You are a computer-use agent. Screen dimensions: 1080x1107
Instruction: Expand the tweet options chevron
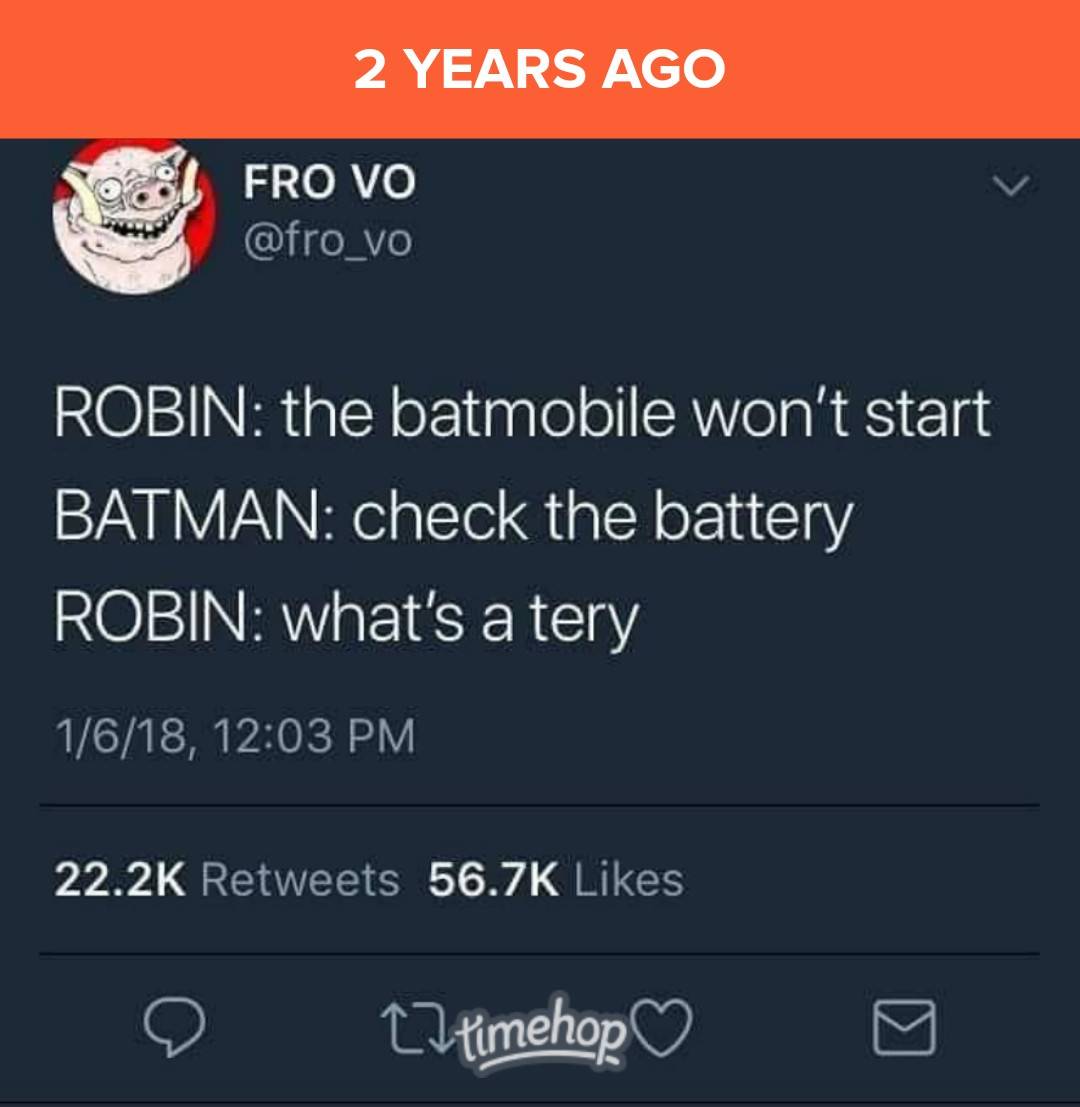click(1011, 185)
